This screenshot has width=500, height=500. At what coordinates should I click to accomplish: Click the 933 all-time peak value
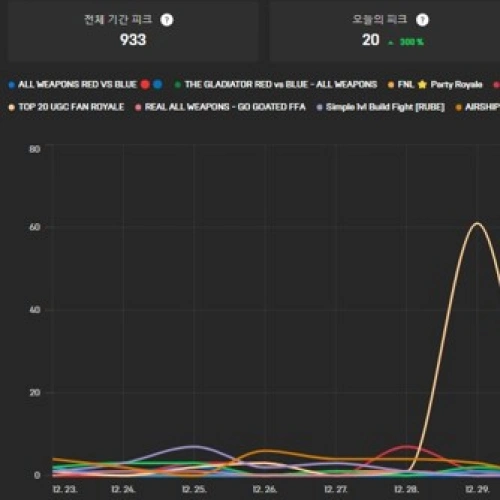[133, 40]
